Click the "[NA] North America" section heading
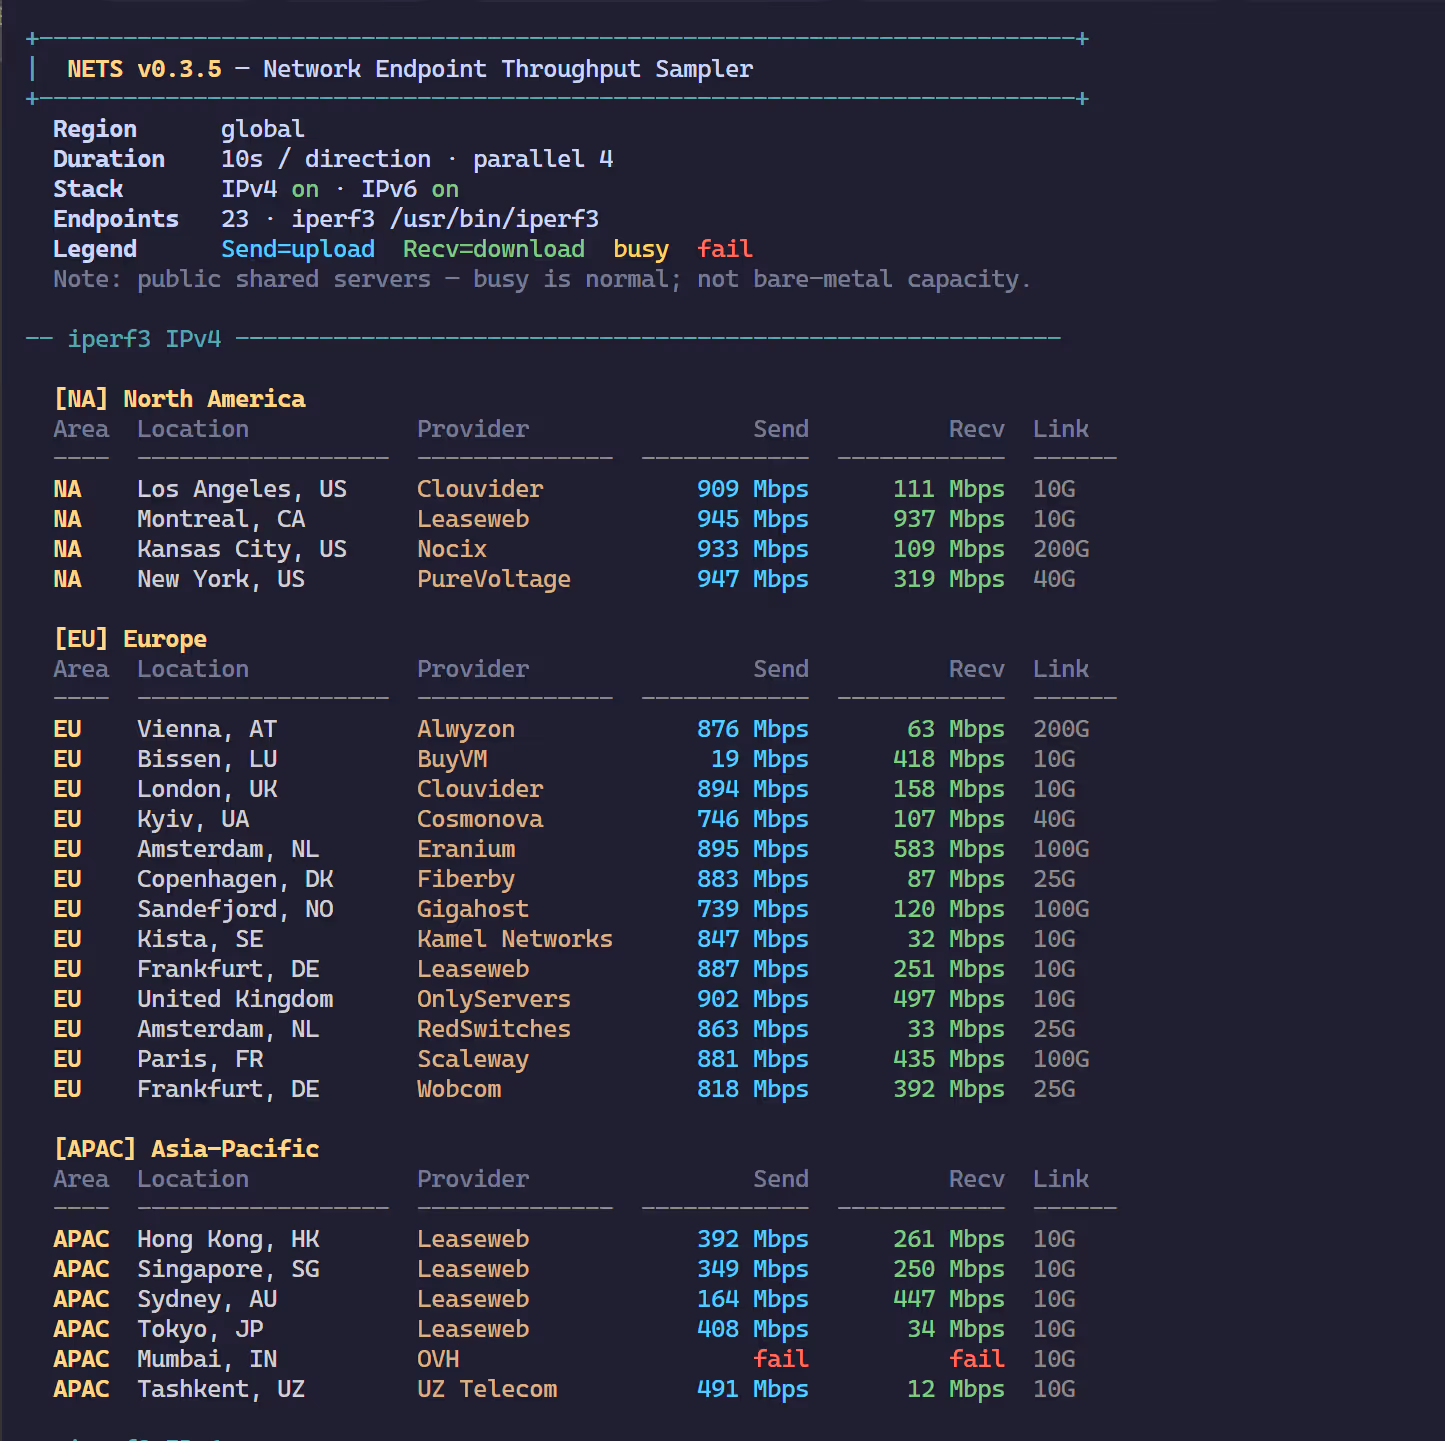Screen dimensions: 1445x1441 click(x=180, y=399)
